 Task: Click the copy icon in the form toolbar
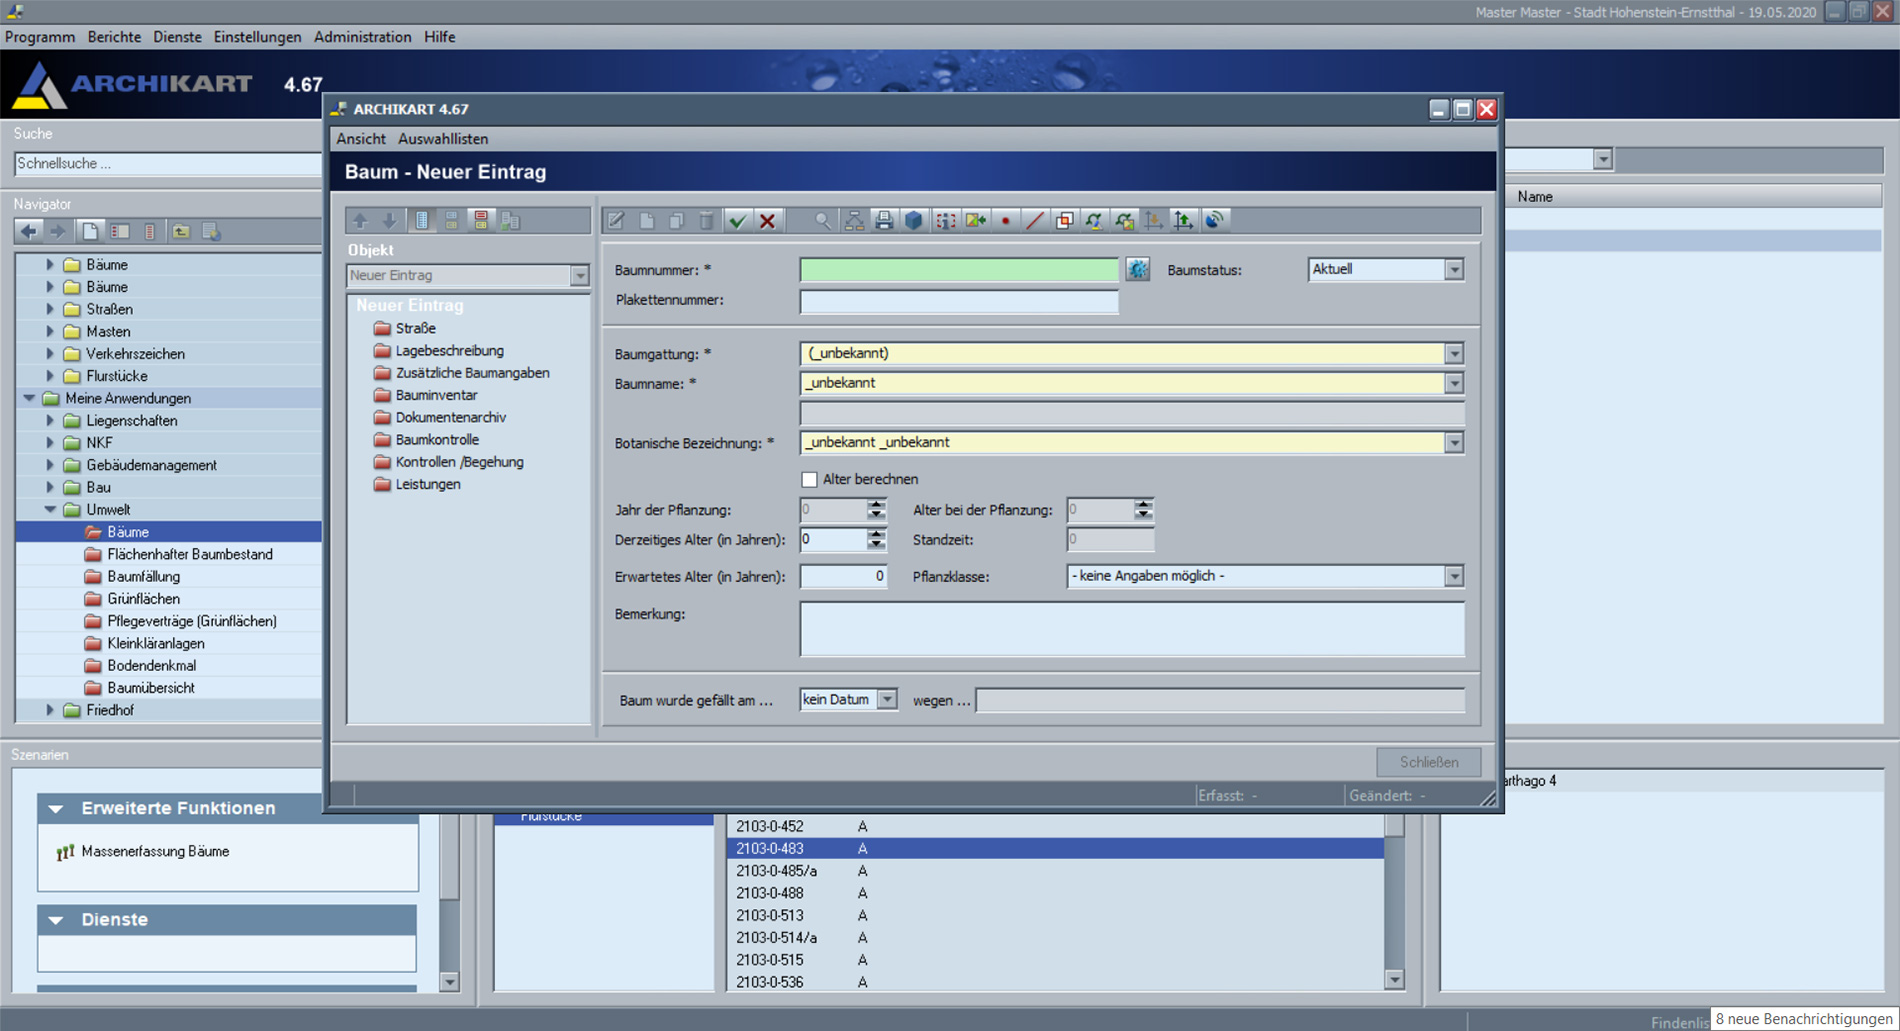677,221
